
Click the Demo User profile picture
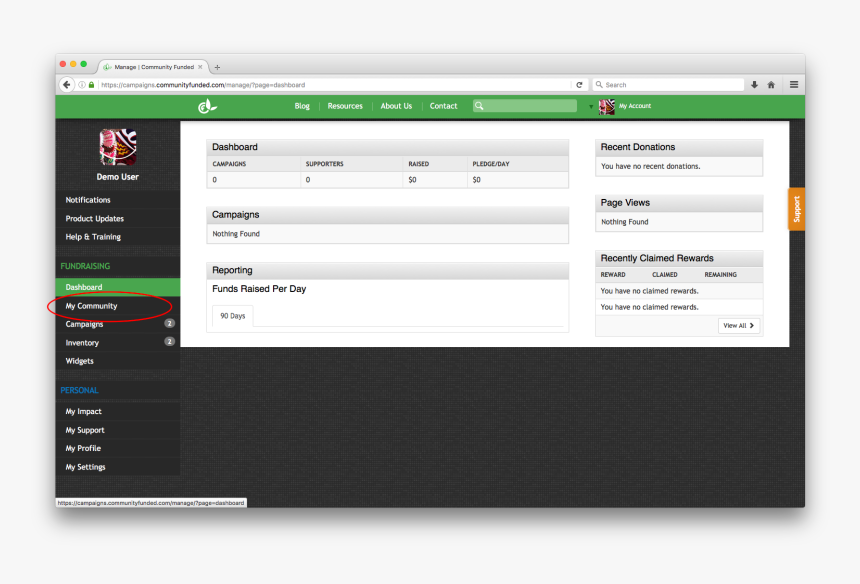pyautogui.click(x=118, y=147)
